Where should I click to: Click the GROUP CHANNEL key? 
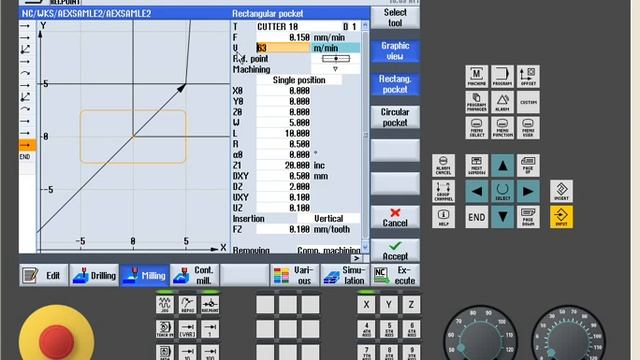443,191
